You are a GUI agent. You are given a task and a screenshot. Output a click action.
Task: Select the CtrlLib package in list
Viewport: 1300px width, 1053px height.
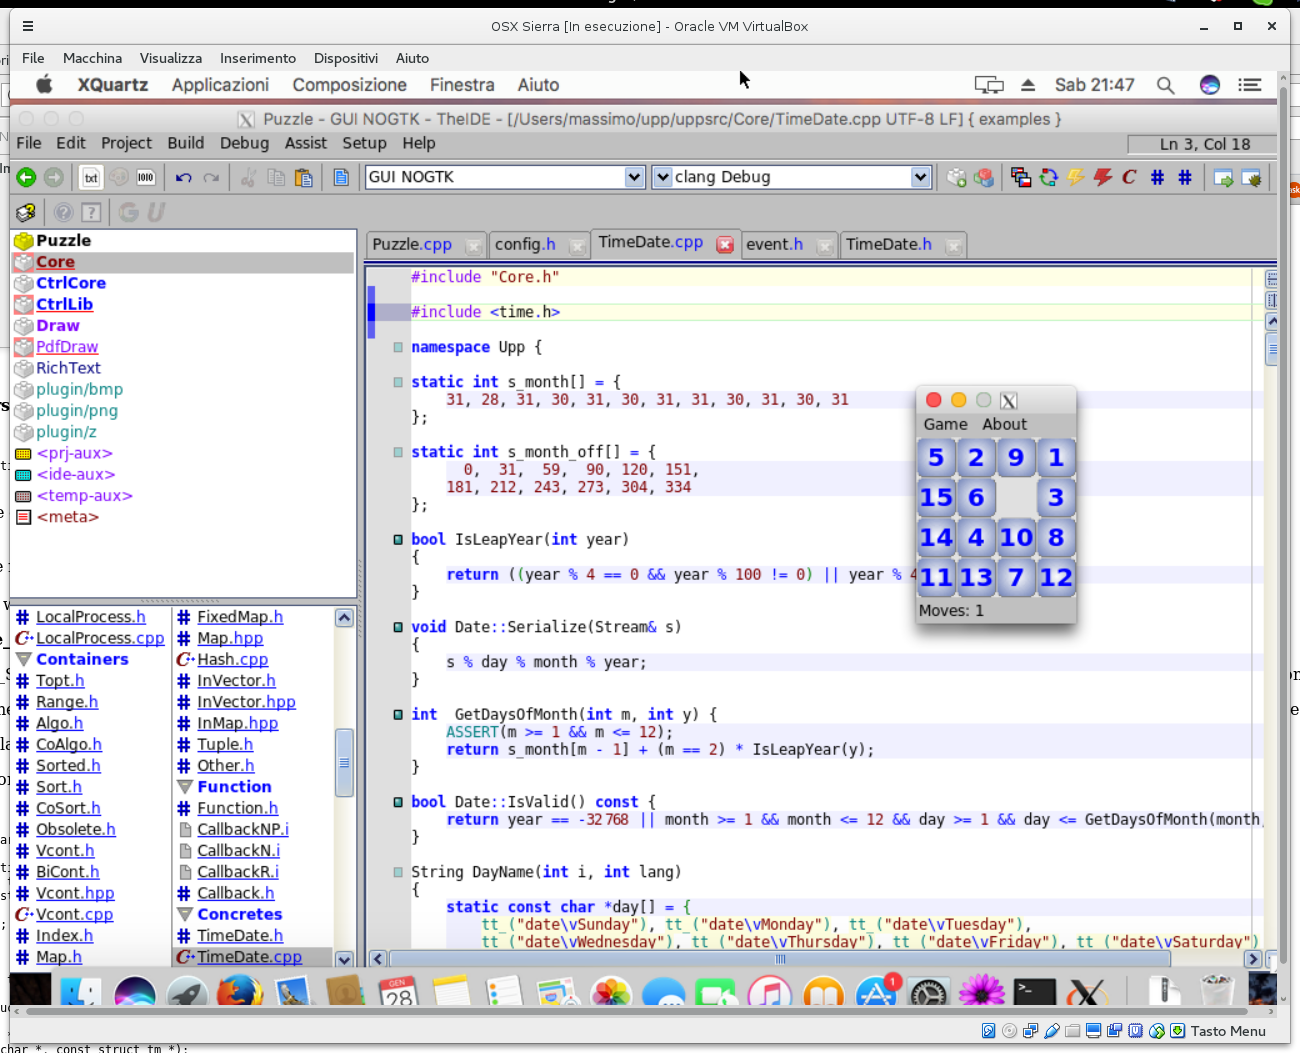64,304
